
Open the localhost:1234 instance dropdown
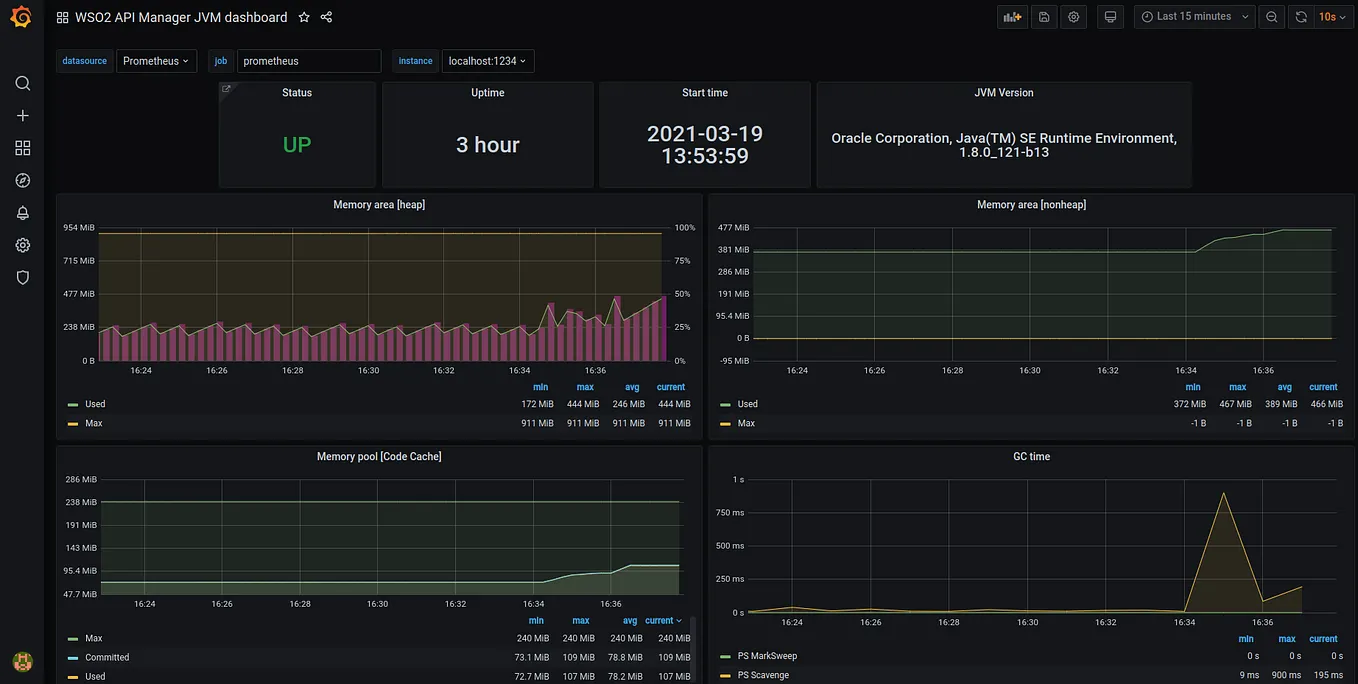[488, 61]
